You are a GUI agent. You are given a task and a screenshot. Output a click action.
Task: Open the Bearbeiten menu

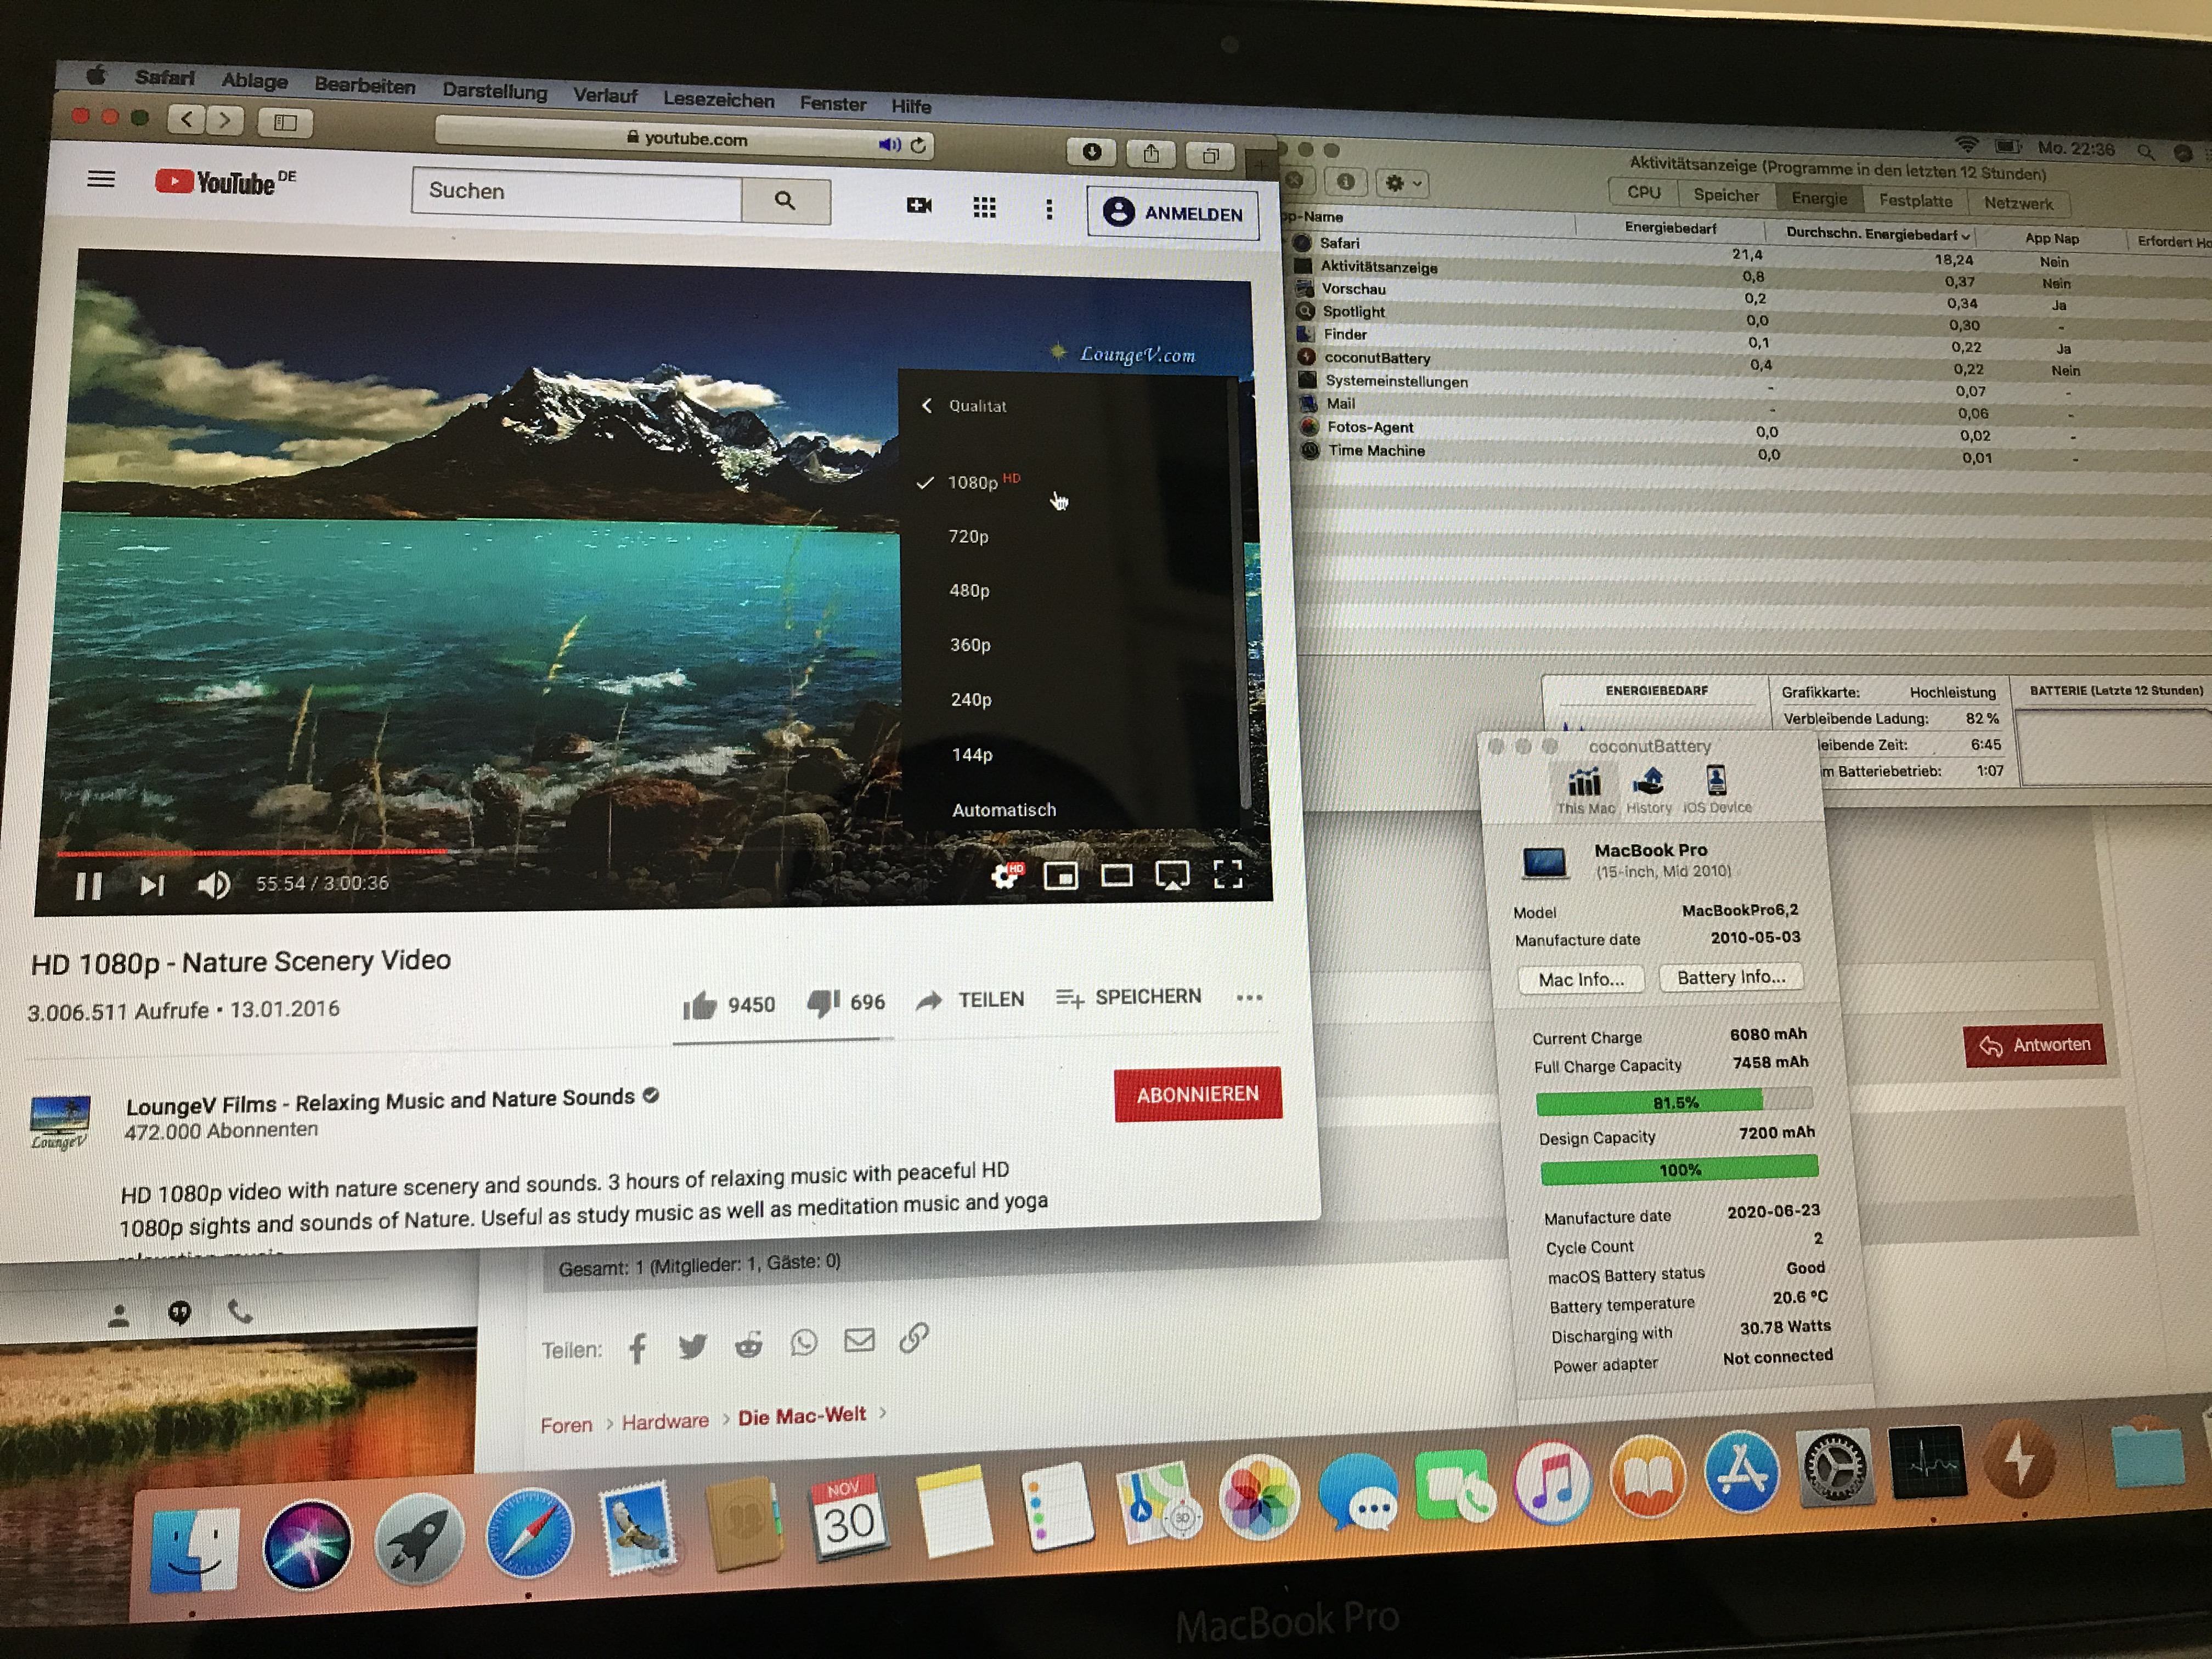pyautogui.click(x=364, y=86)
